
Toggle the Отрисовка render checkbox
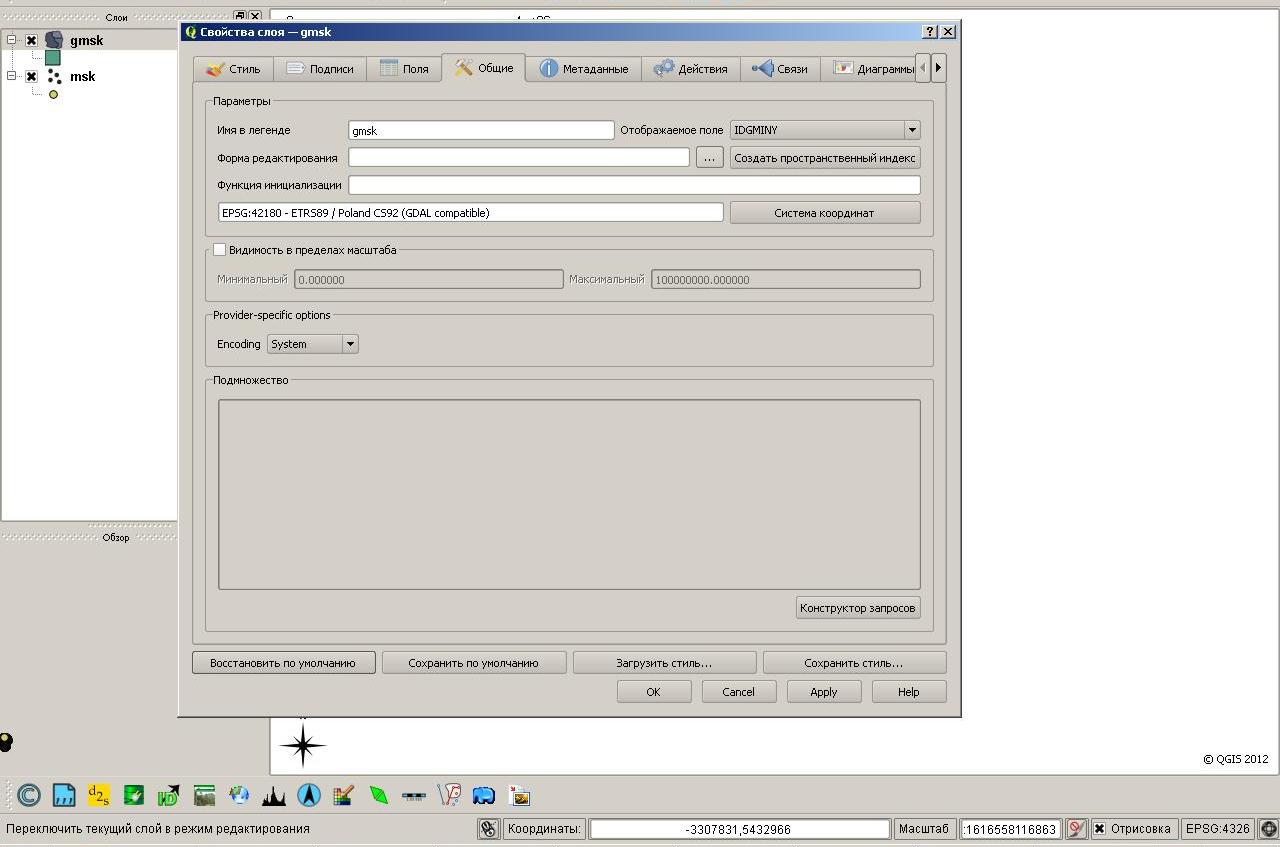pyautogui.click(x=1099, y=829)
